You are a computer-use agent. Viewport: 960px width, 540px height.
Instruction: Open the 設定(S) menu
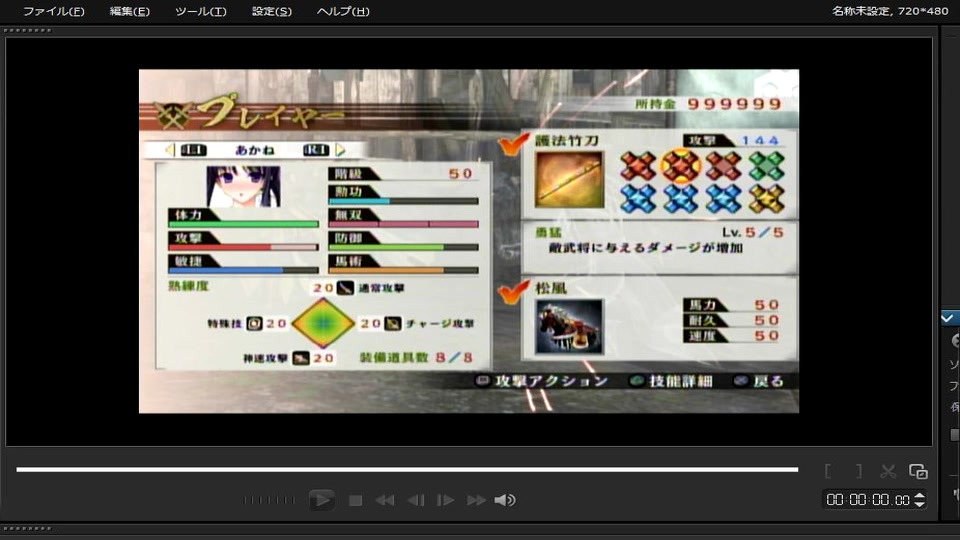pyautogui.click(x=272, y=11)
